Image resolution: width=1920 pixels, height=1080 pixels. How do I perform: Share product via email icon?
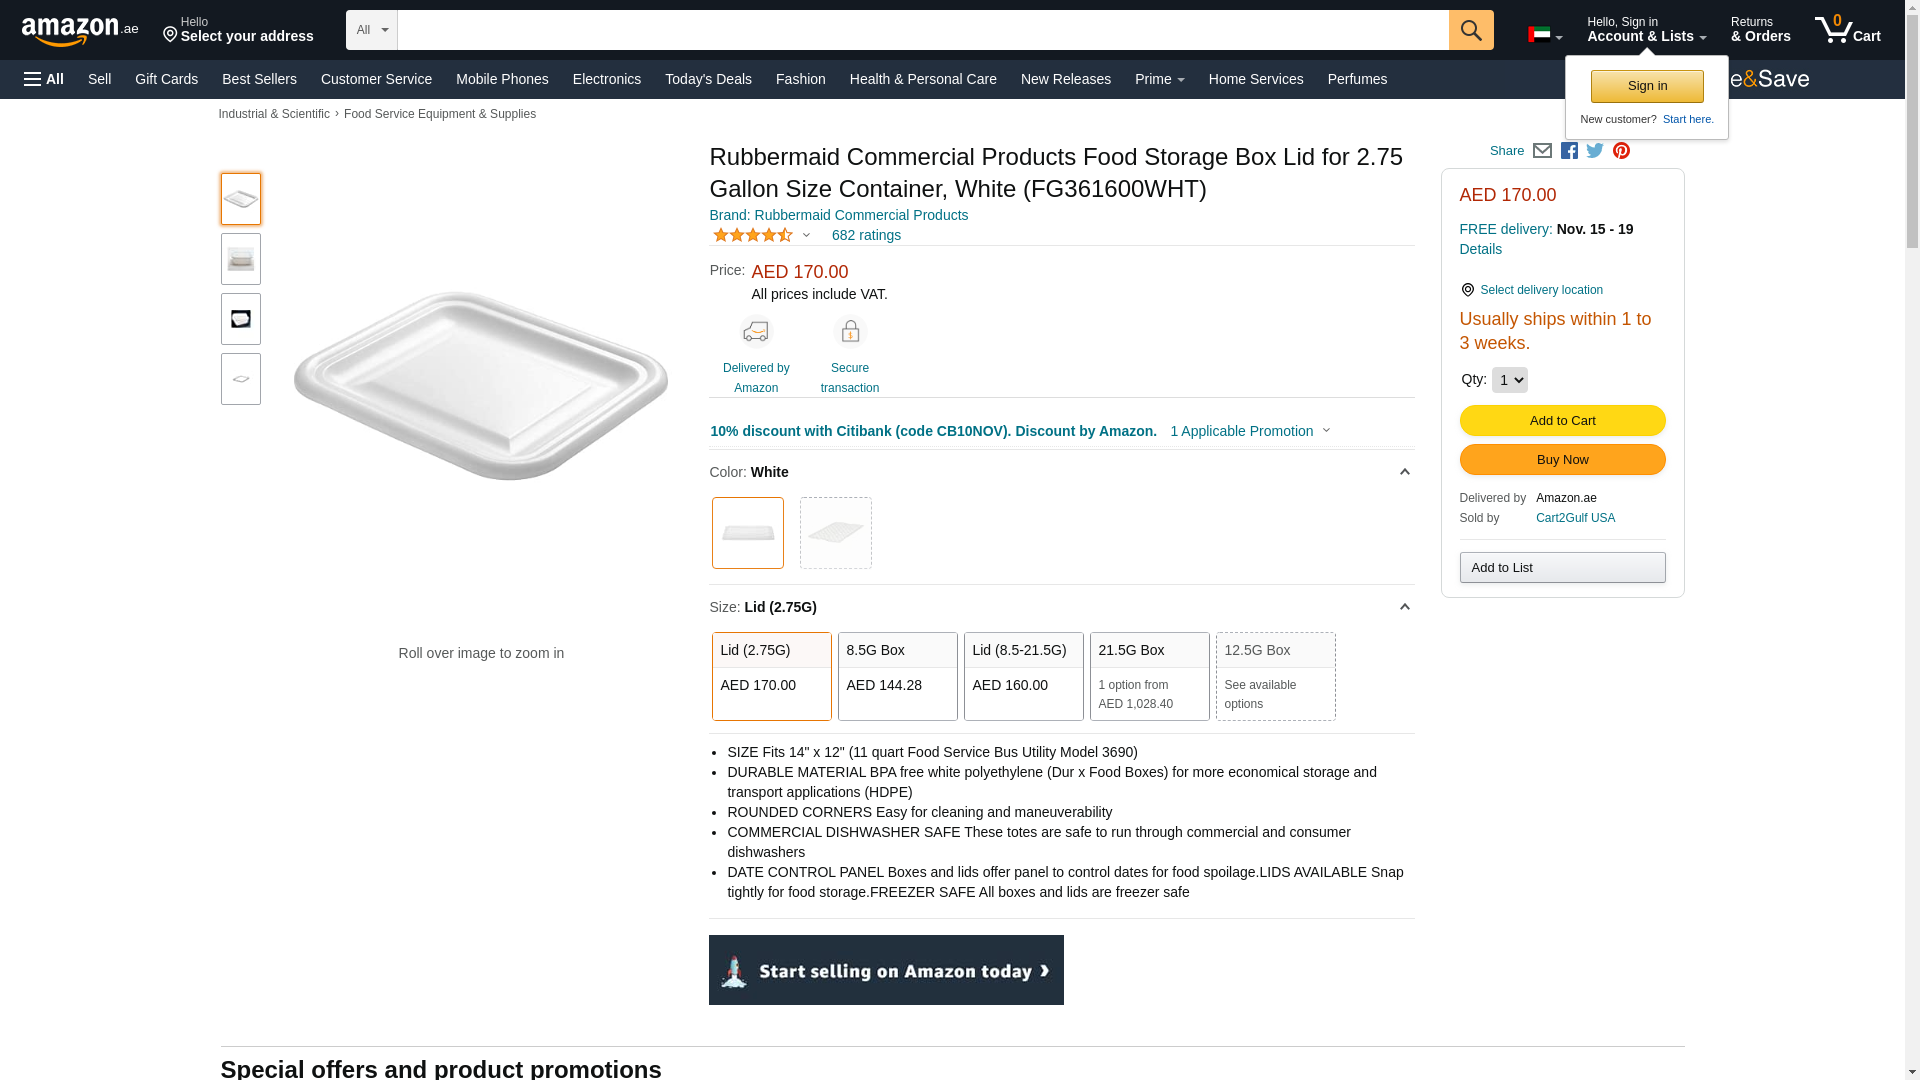click(x=1542, y=151)
